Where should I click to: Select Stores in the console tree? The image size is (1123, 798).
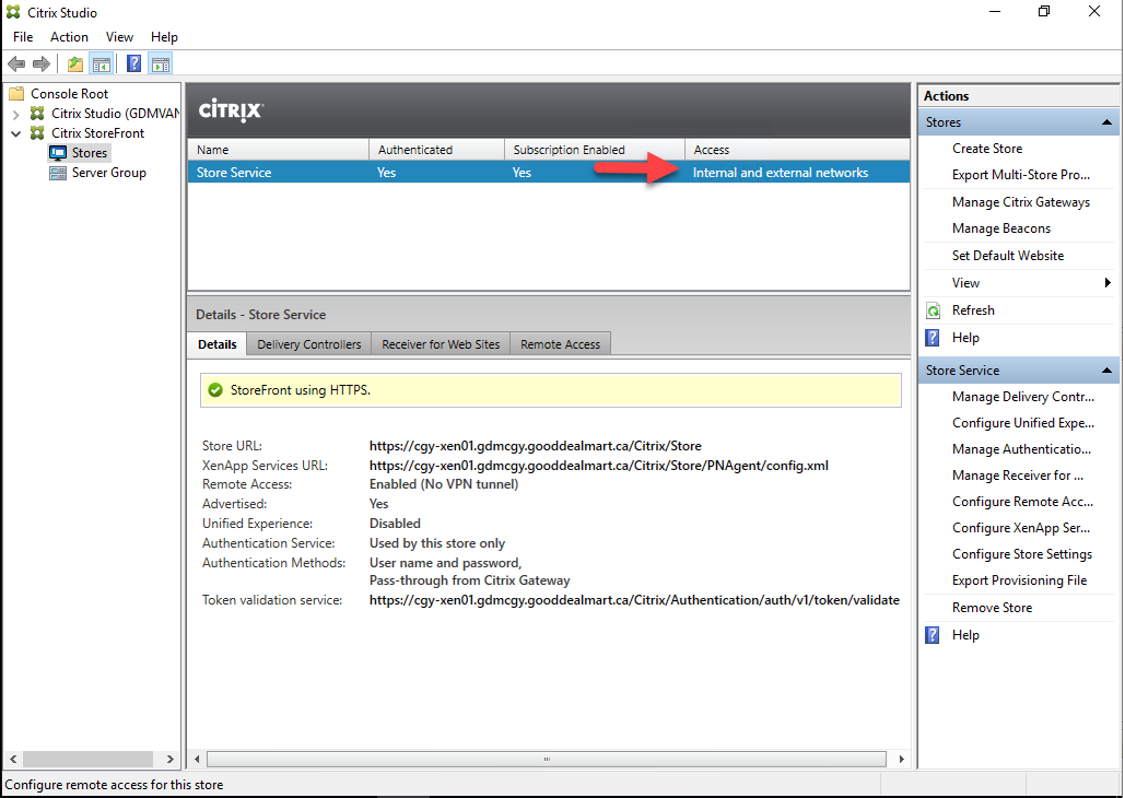click(x=89, y=153)
